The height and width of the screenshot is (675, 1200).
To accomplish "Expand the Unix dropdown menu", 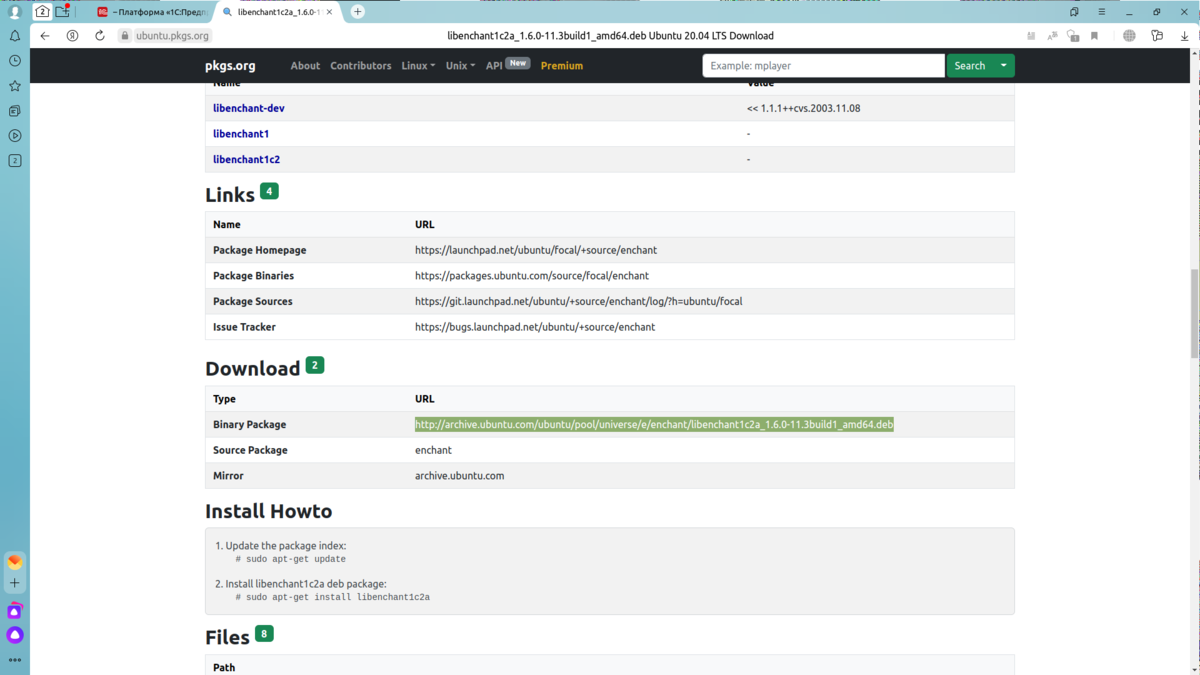I will coord(460,66).
